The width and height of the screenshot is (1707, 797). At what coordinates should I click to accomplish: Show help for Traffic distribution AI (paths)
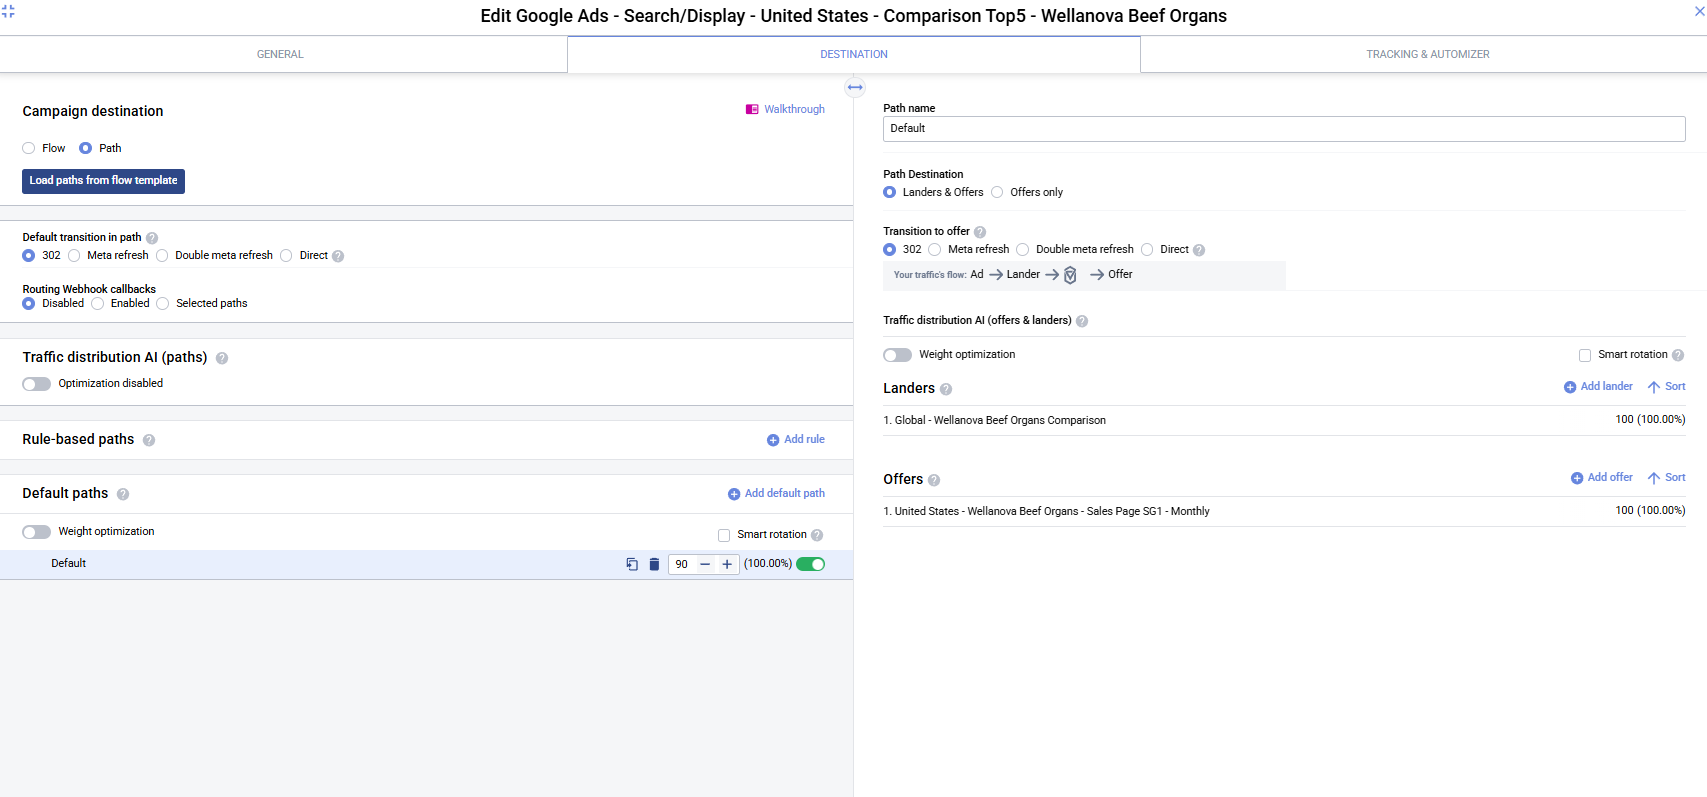tap(222, 358)
